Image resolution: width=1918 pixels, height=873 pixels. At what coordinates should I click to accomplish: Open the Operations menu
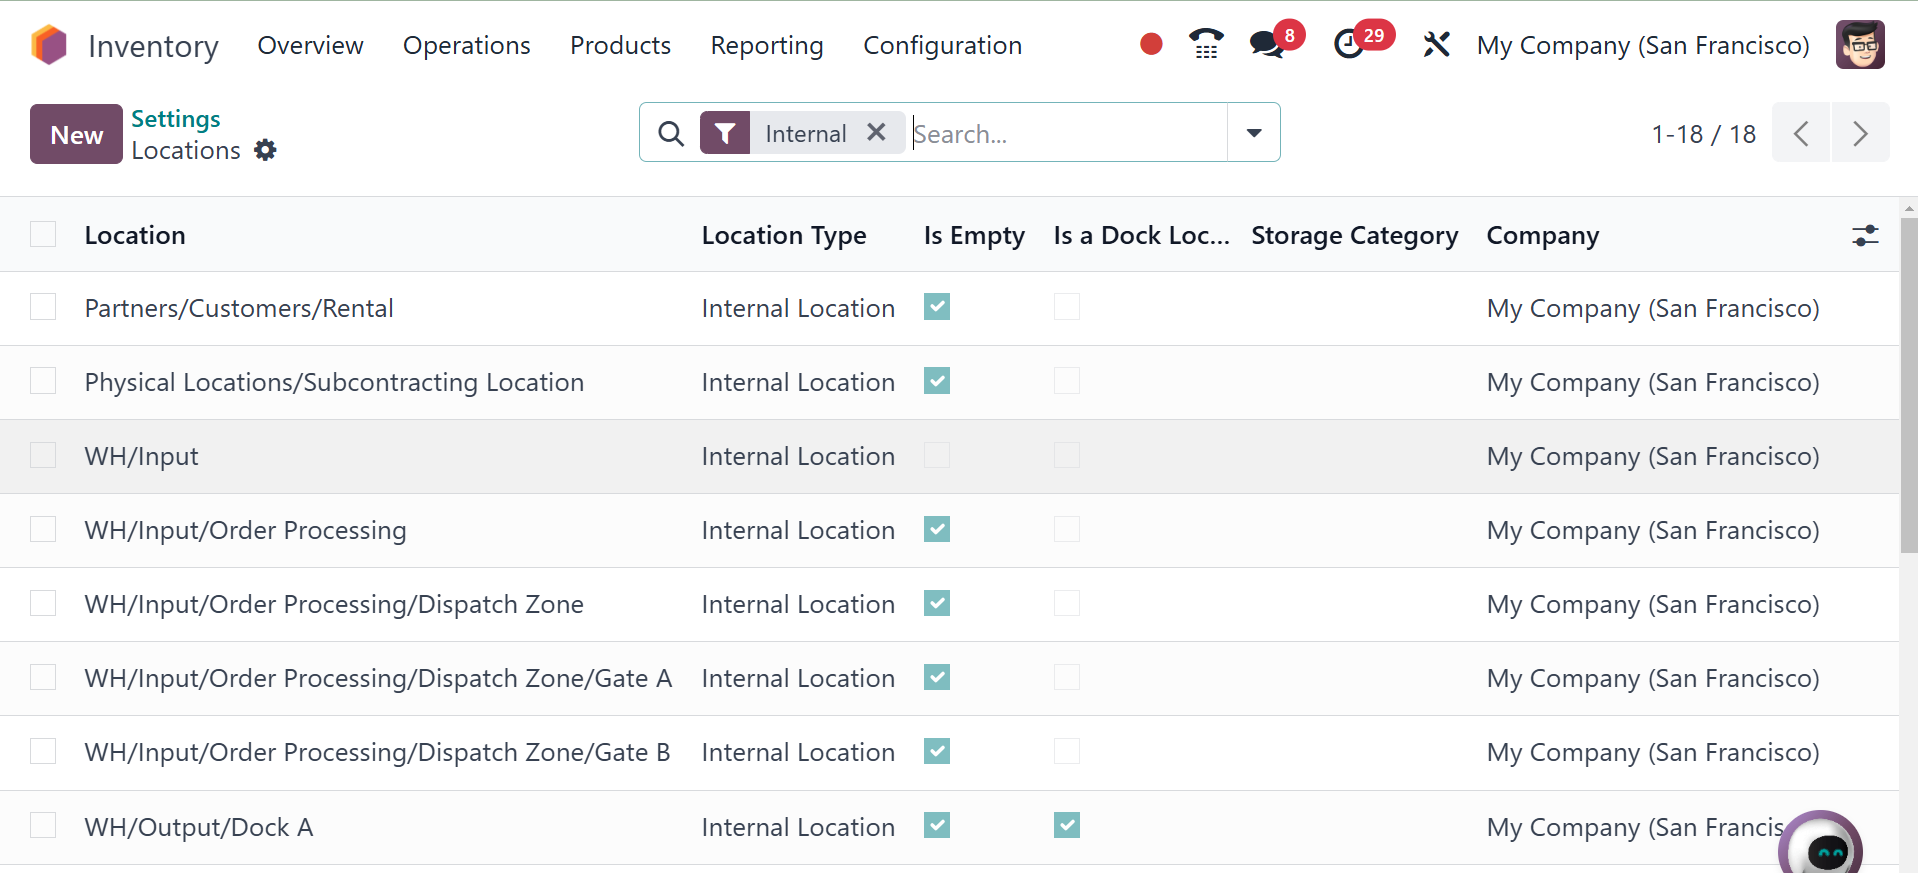(466, 45)
